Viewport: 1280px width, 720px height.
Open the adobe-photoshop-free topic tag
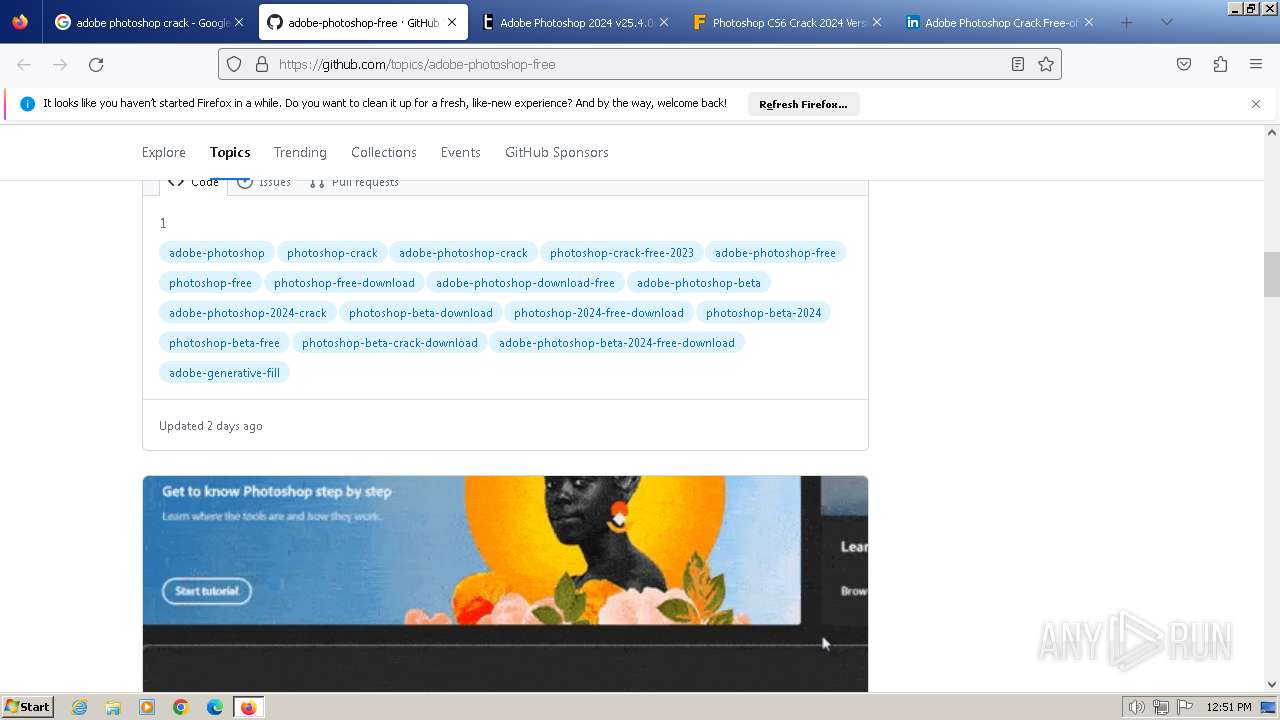click(775, 253)
